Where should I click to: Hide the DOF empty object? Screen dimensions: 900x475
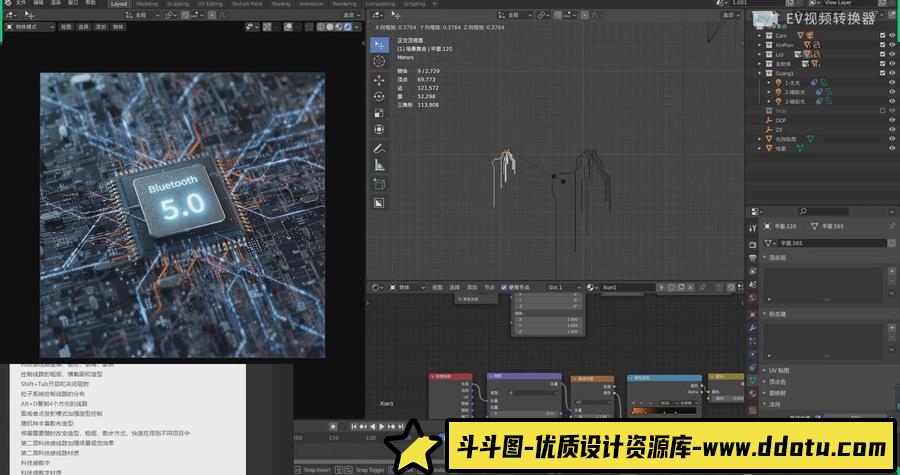tap(892, 120)
